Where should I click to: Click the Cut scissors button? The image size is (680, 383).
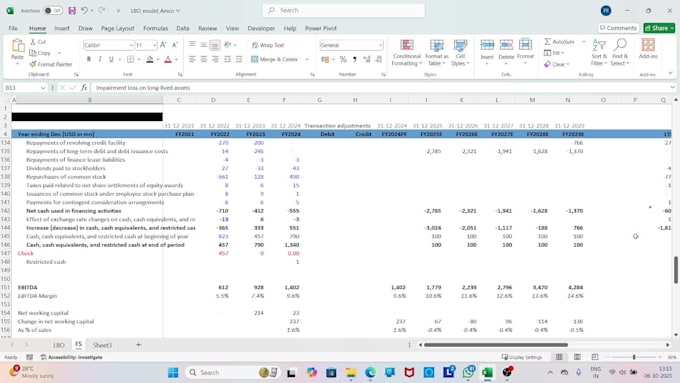click(x=38, y=42)
